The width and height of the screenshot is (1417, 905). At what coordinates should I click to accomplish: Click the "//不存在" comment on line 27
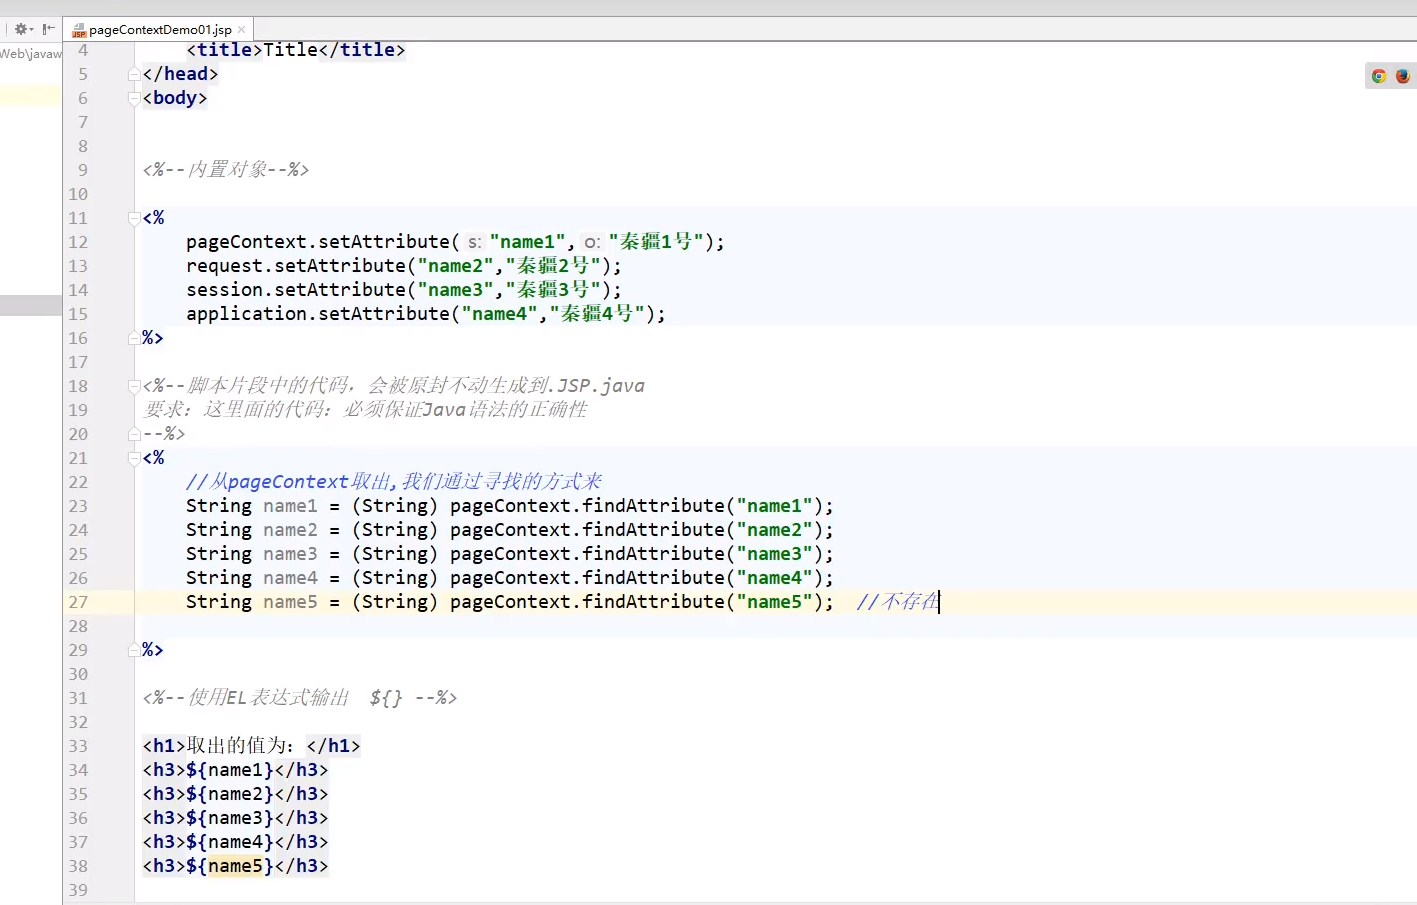click(898, 602)
